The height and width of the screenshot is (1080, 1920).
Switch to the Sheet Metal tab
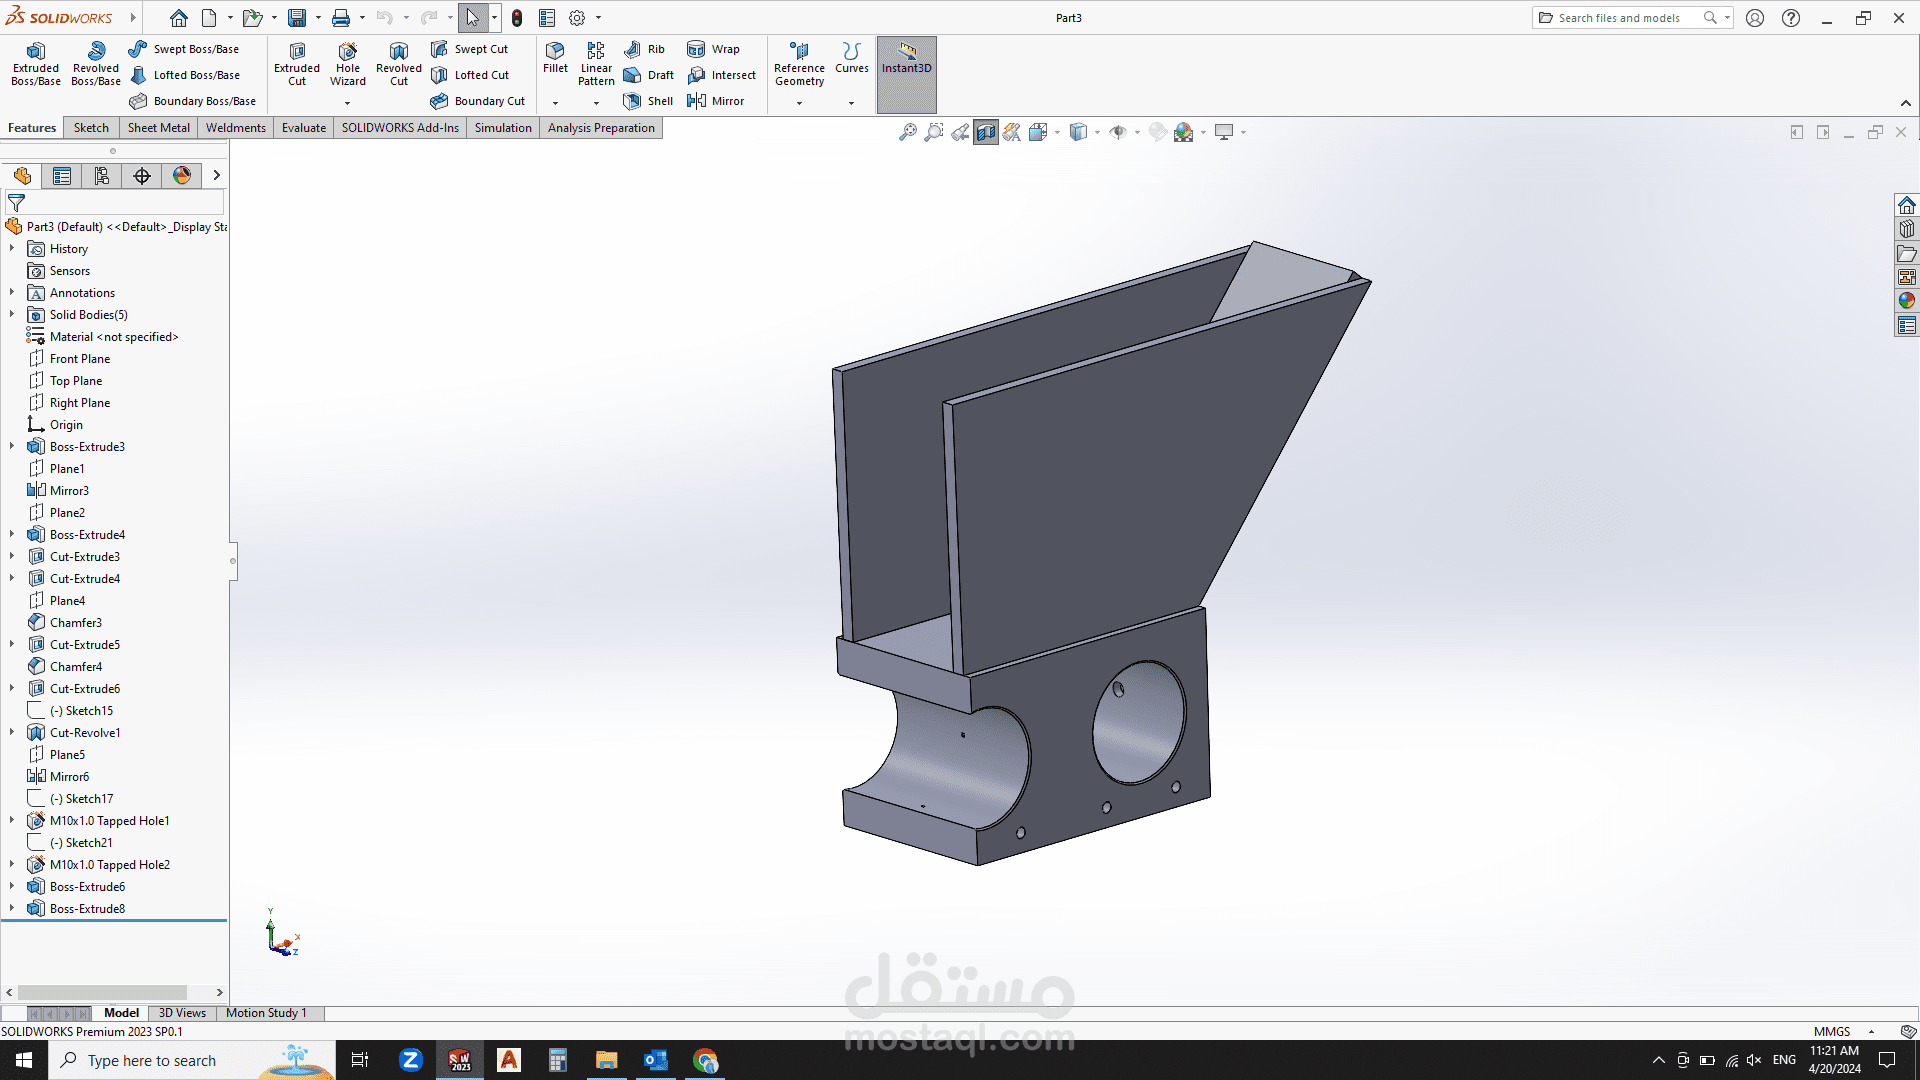click(158, 128)
